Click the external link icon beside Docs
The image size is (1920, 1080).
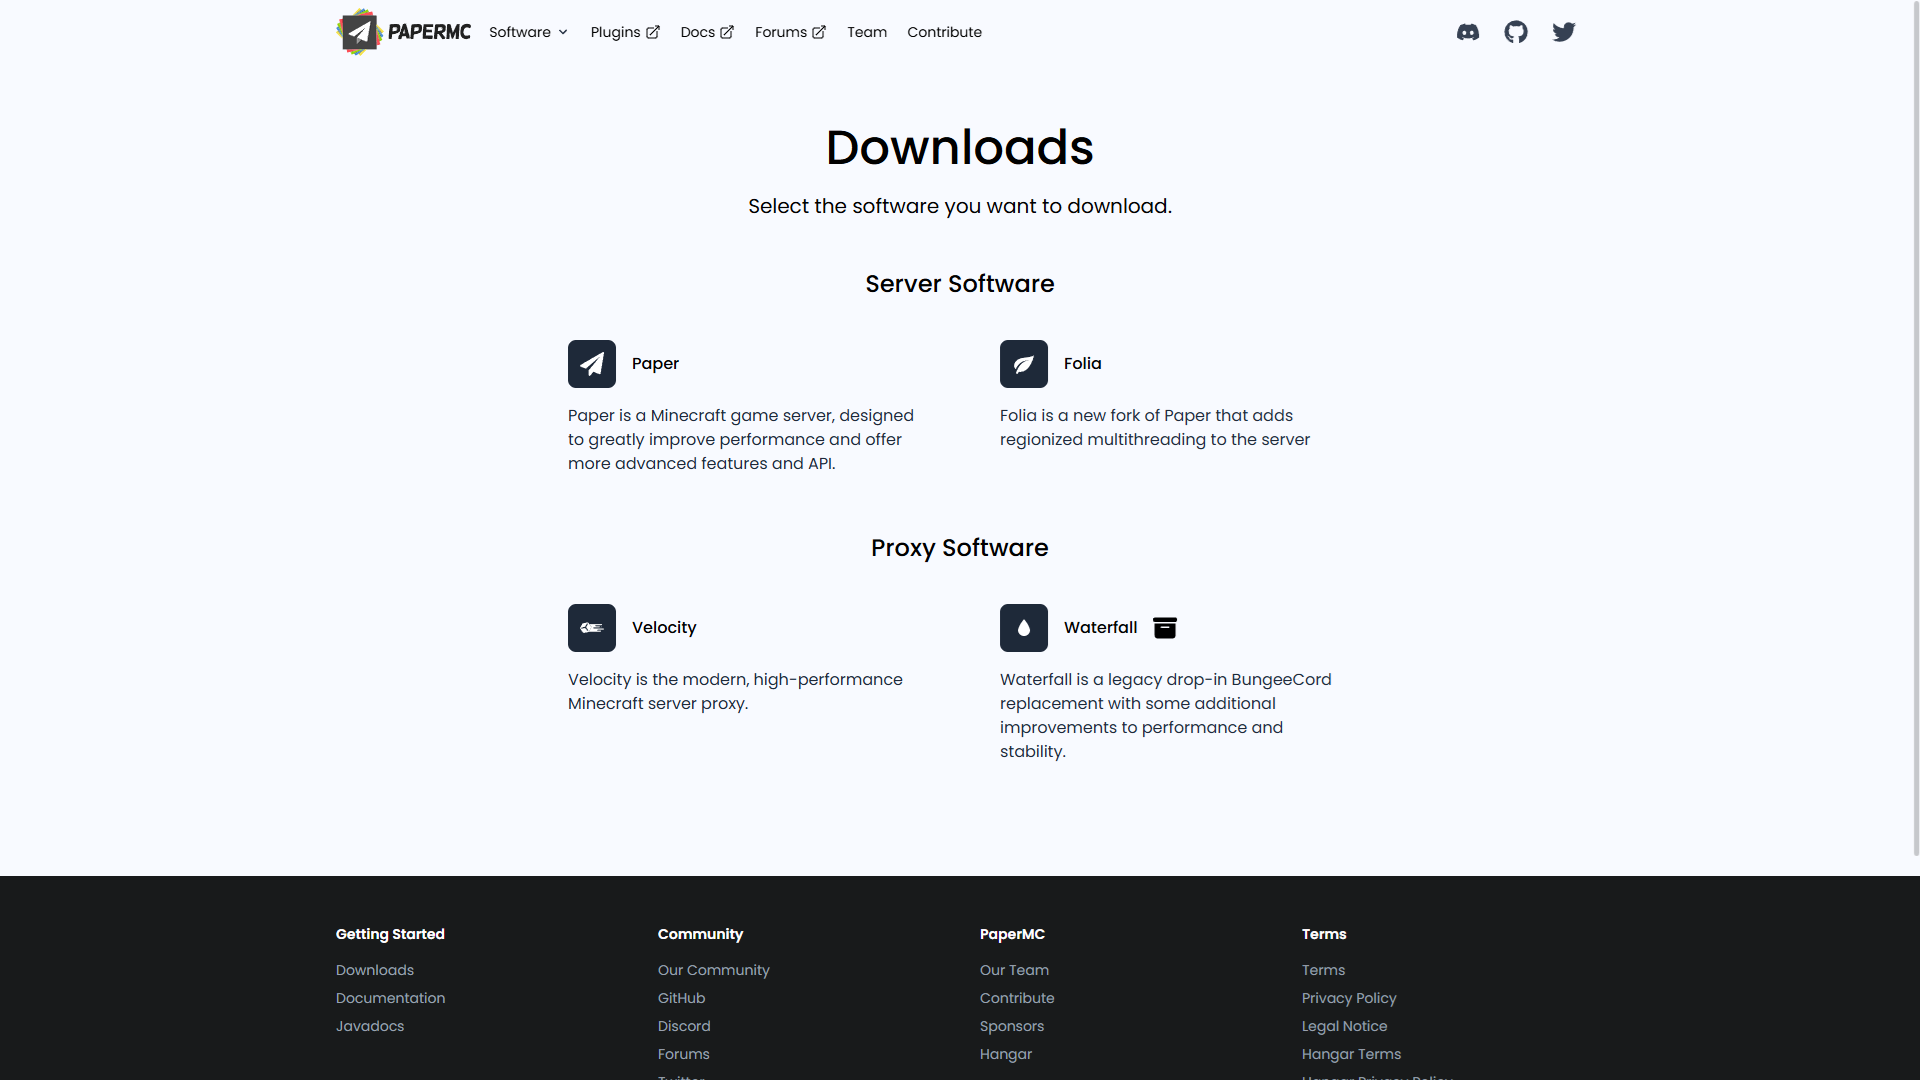727,32
